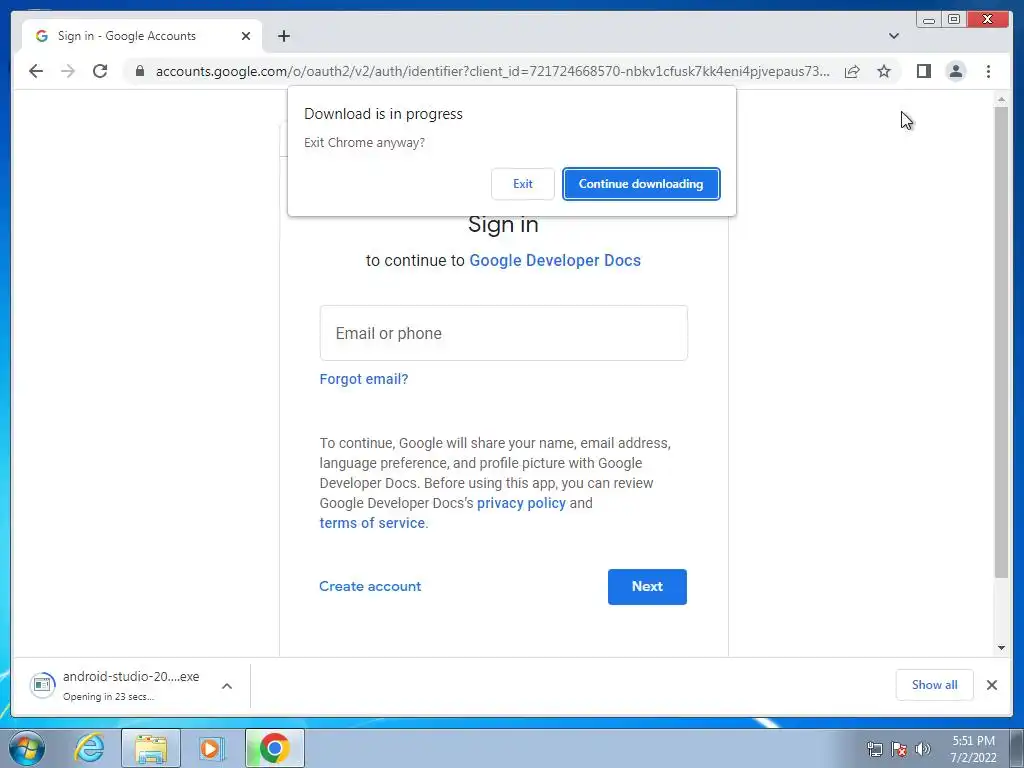Toggle the Chrome side panel icon
Screen dimensions: 1024x768
[923, 71]
